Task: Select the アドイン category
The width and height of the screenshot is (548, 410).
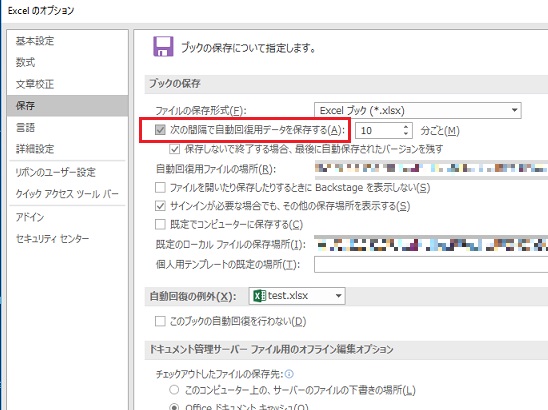Action: tap(30, 217)
